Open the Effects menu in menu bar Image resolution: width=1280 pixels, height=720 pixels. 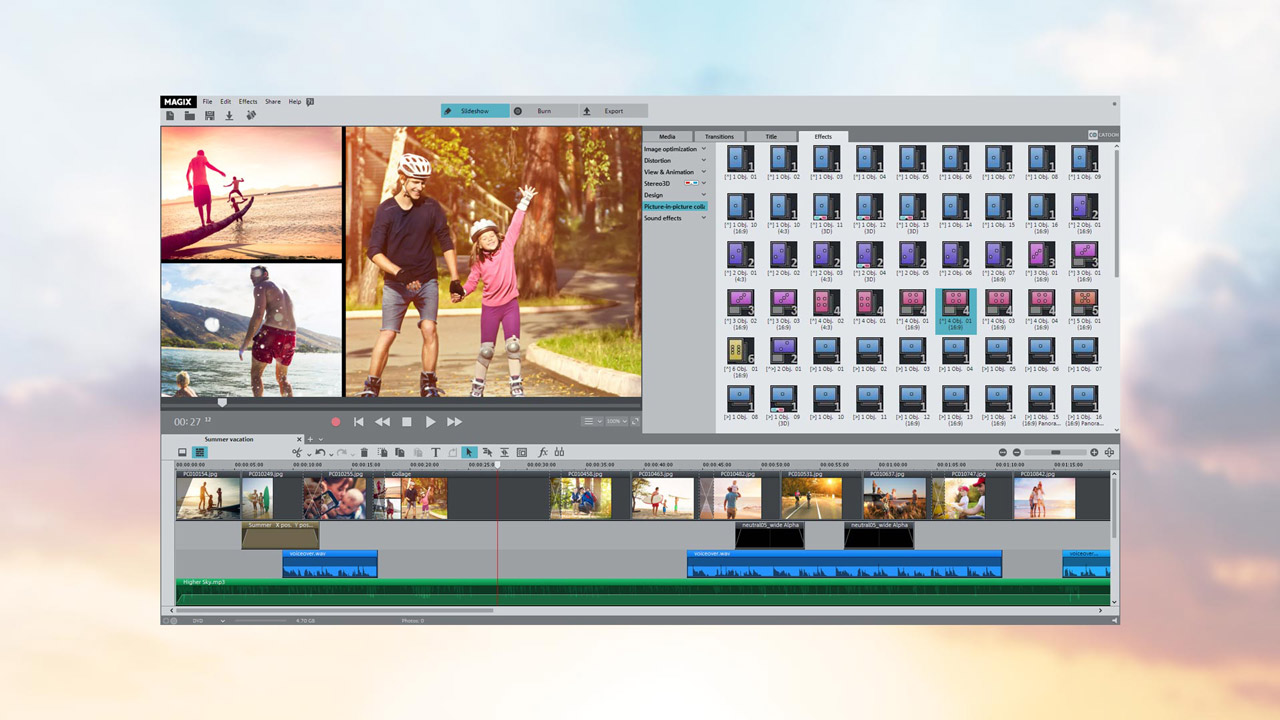[247, 102]
